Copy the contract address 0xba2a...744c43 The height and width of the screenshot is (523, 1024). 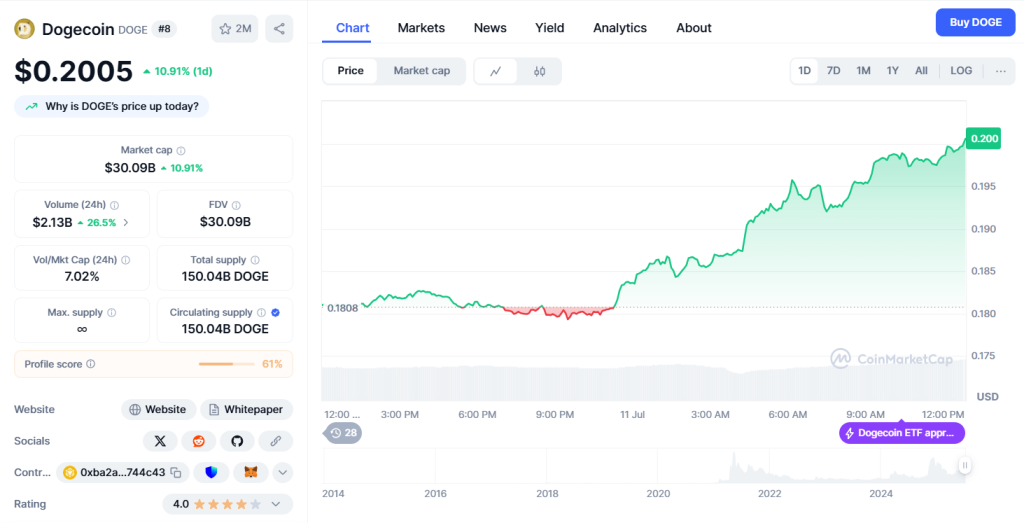point(176,473)
